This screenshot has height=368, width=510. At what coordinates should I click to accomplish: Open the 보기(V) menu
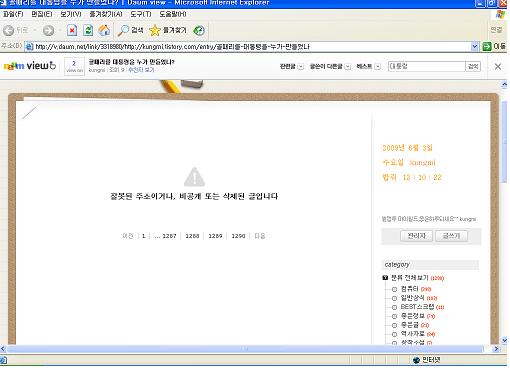[71, 14]
